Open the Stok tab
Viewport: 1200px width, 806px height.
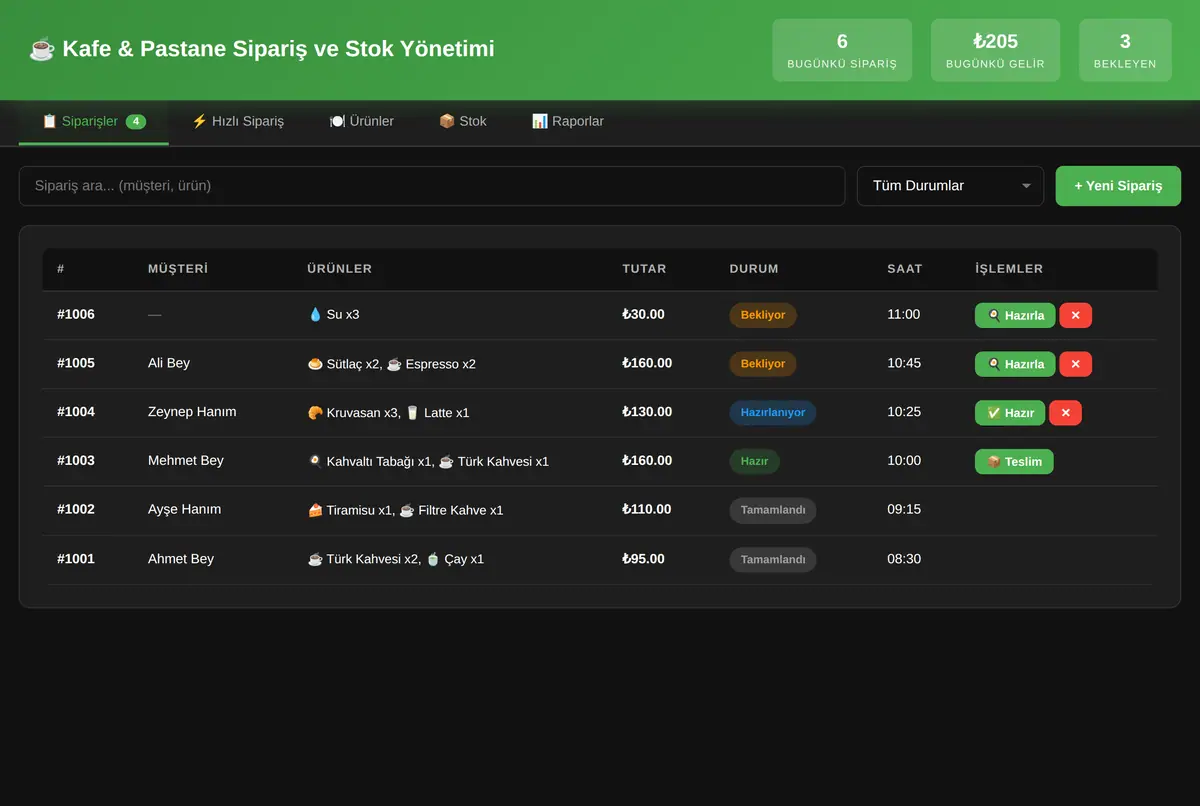click(463, 121)
